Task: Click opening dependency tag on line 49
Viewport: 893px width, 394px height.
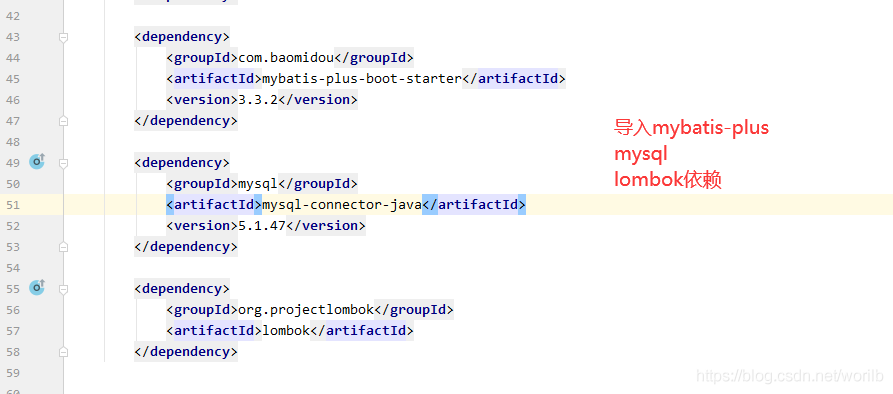Action: pyautogui.click(x=182, y=162)
